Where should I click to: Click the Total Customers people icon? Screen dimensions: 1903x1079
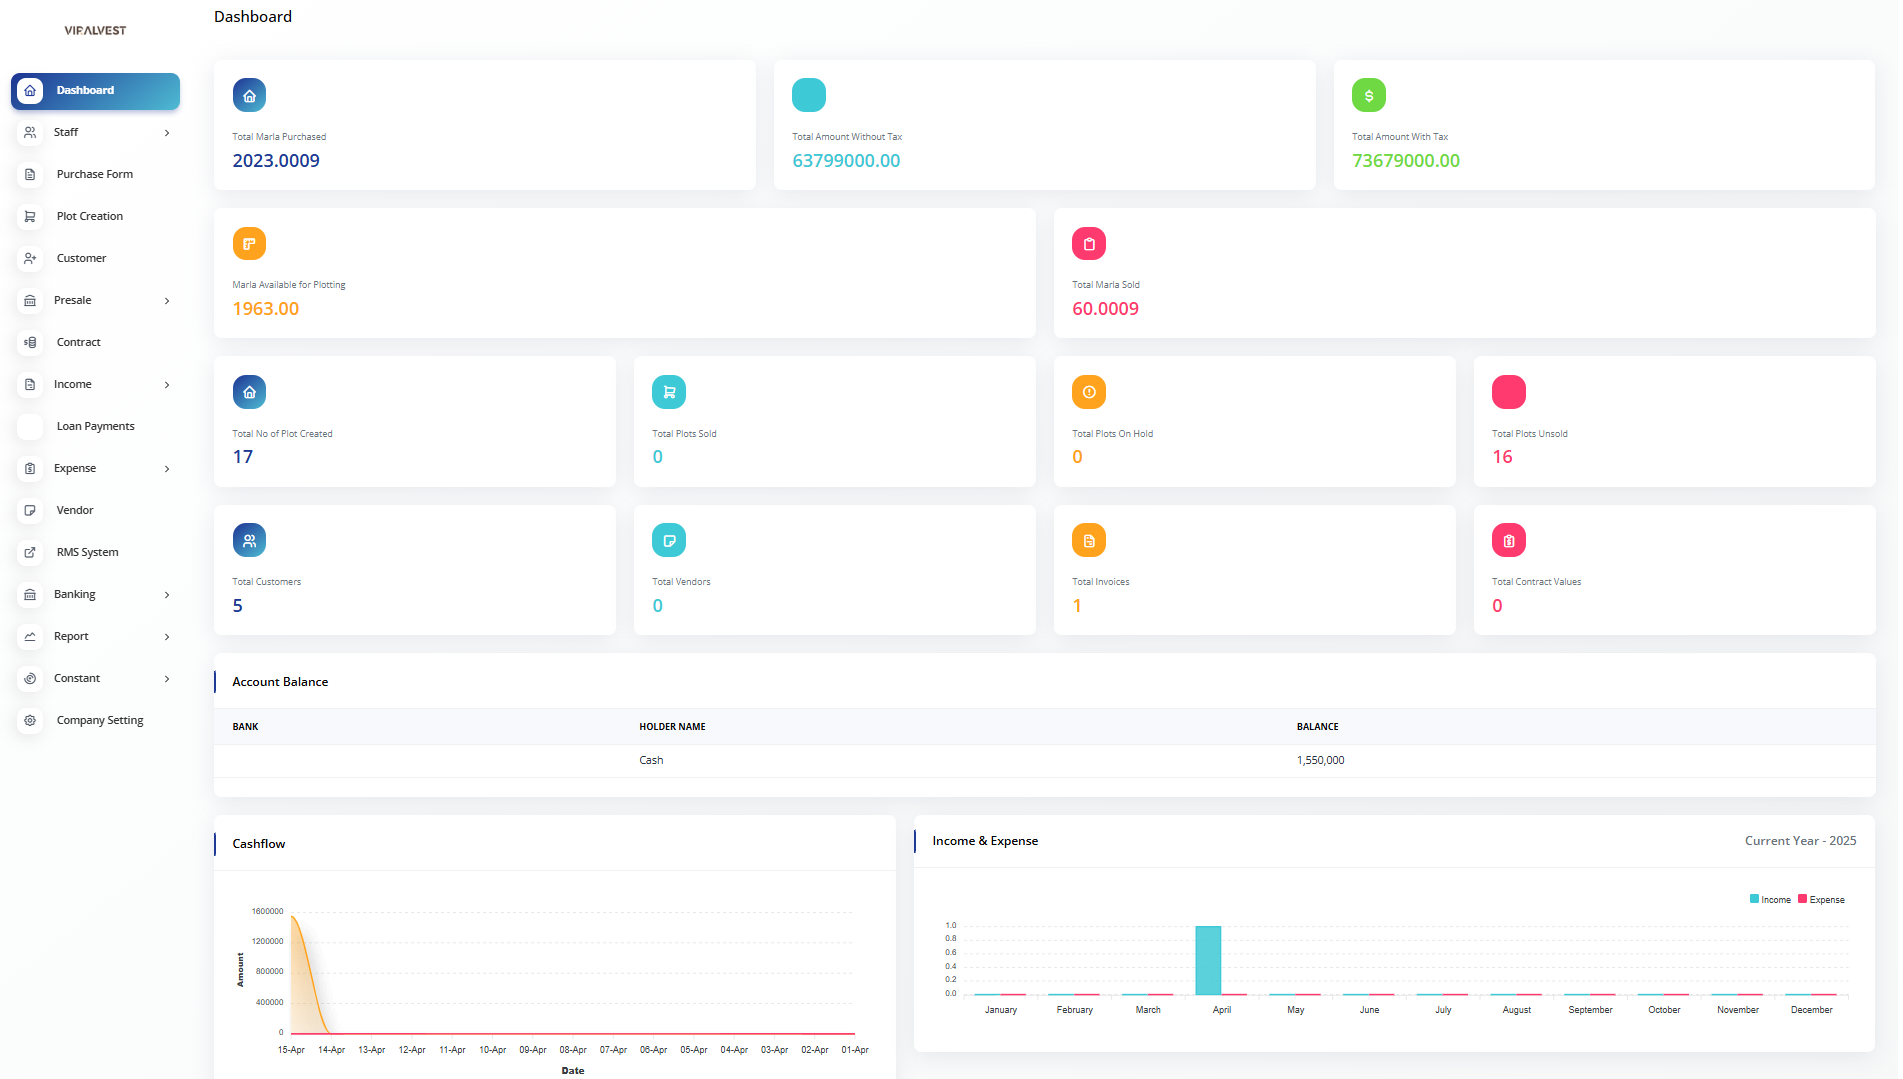pos(249,541)
